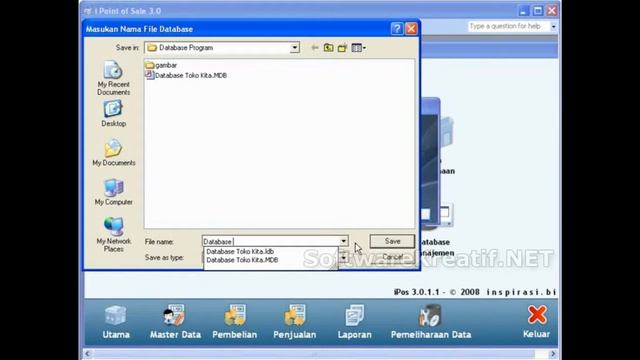Select the gambar folder
Image resolution: width=640 pixels, height=360 pixels.
coord(161,65)
